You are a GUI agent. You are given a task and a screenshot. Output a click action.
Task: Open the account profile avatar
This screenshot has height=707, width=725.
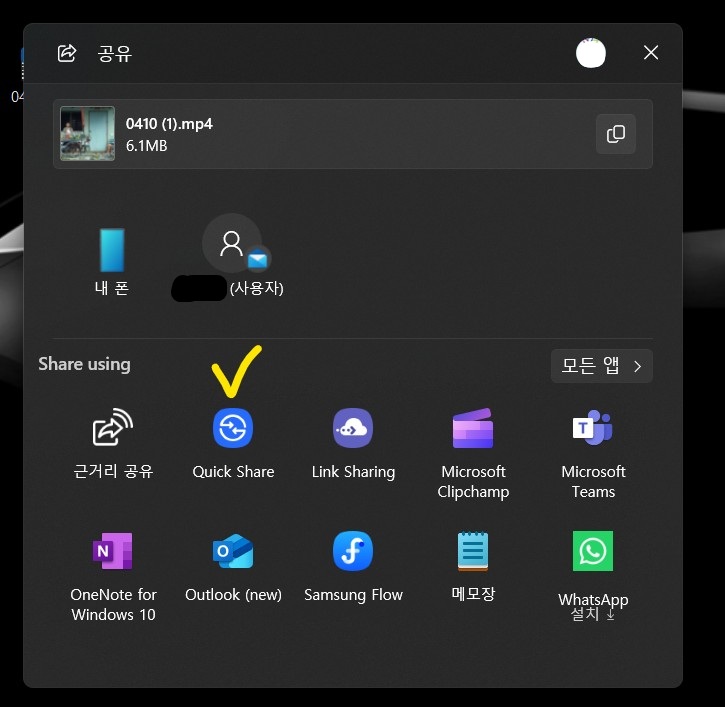591,53
